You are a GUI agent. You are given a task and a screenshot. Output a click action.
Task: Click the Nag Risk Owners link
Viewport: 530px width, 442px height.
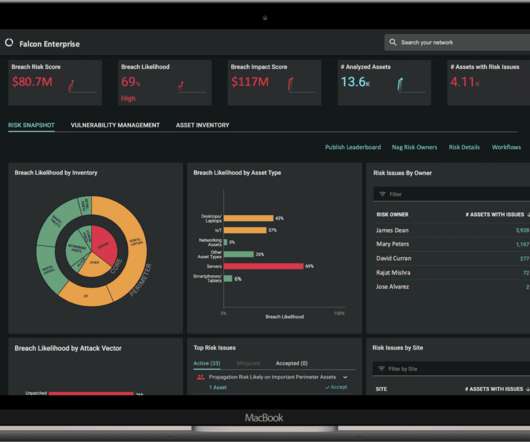click(x=414, y=147)
